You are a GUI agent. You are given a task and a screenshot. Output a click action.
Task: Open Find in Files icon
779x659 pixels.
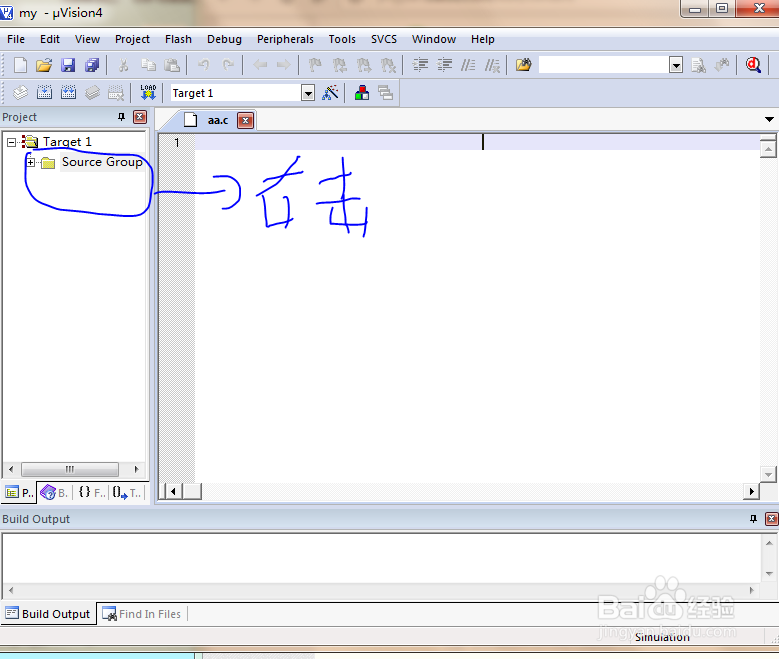tap(524, 65)
